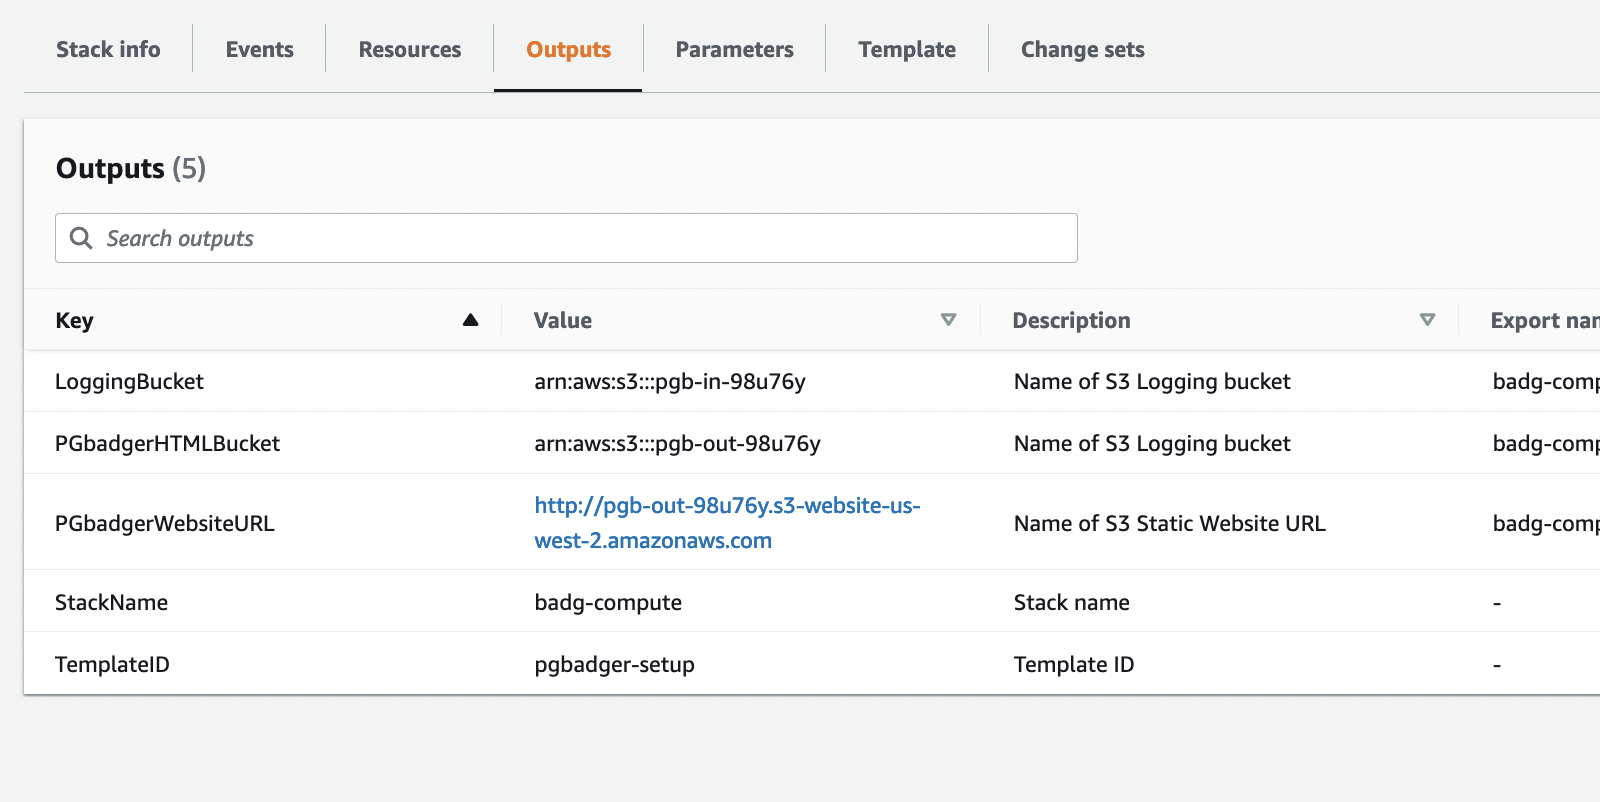Open the Stack info tab
The height and width of the screenshot is (802, 1600).
point(108,50)
